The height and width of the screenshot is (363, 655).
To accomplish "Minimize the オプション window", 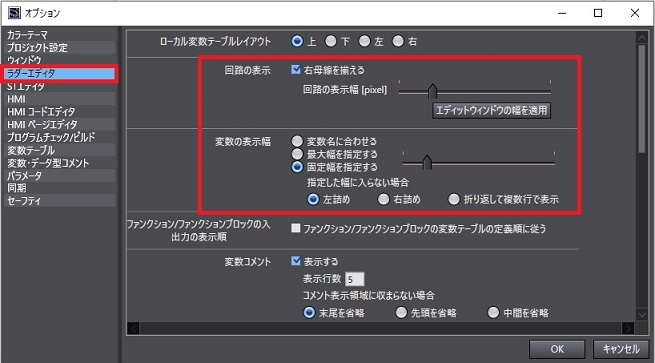I will coord(562,13).
